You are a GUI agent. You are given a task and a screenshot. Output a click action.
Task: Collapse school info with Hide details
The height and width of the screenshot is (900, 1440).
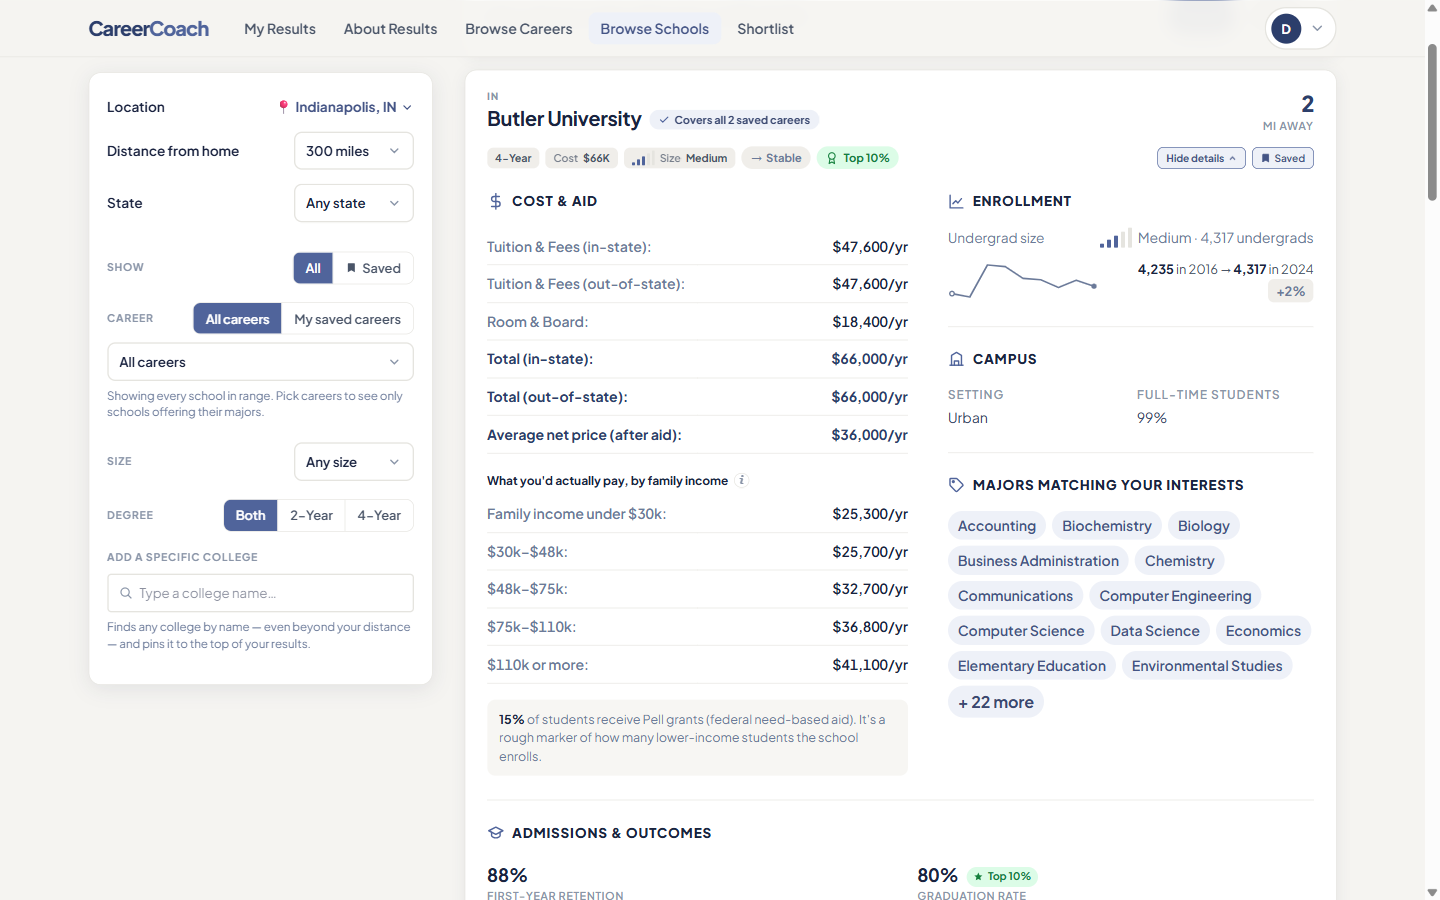click(1202, 158)
